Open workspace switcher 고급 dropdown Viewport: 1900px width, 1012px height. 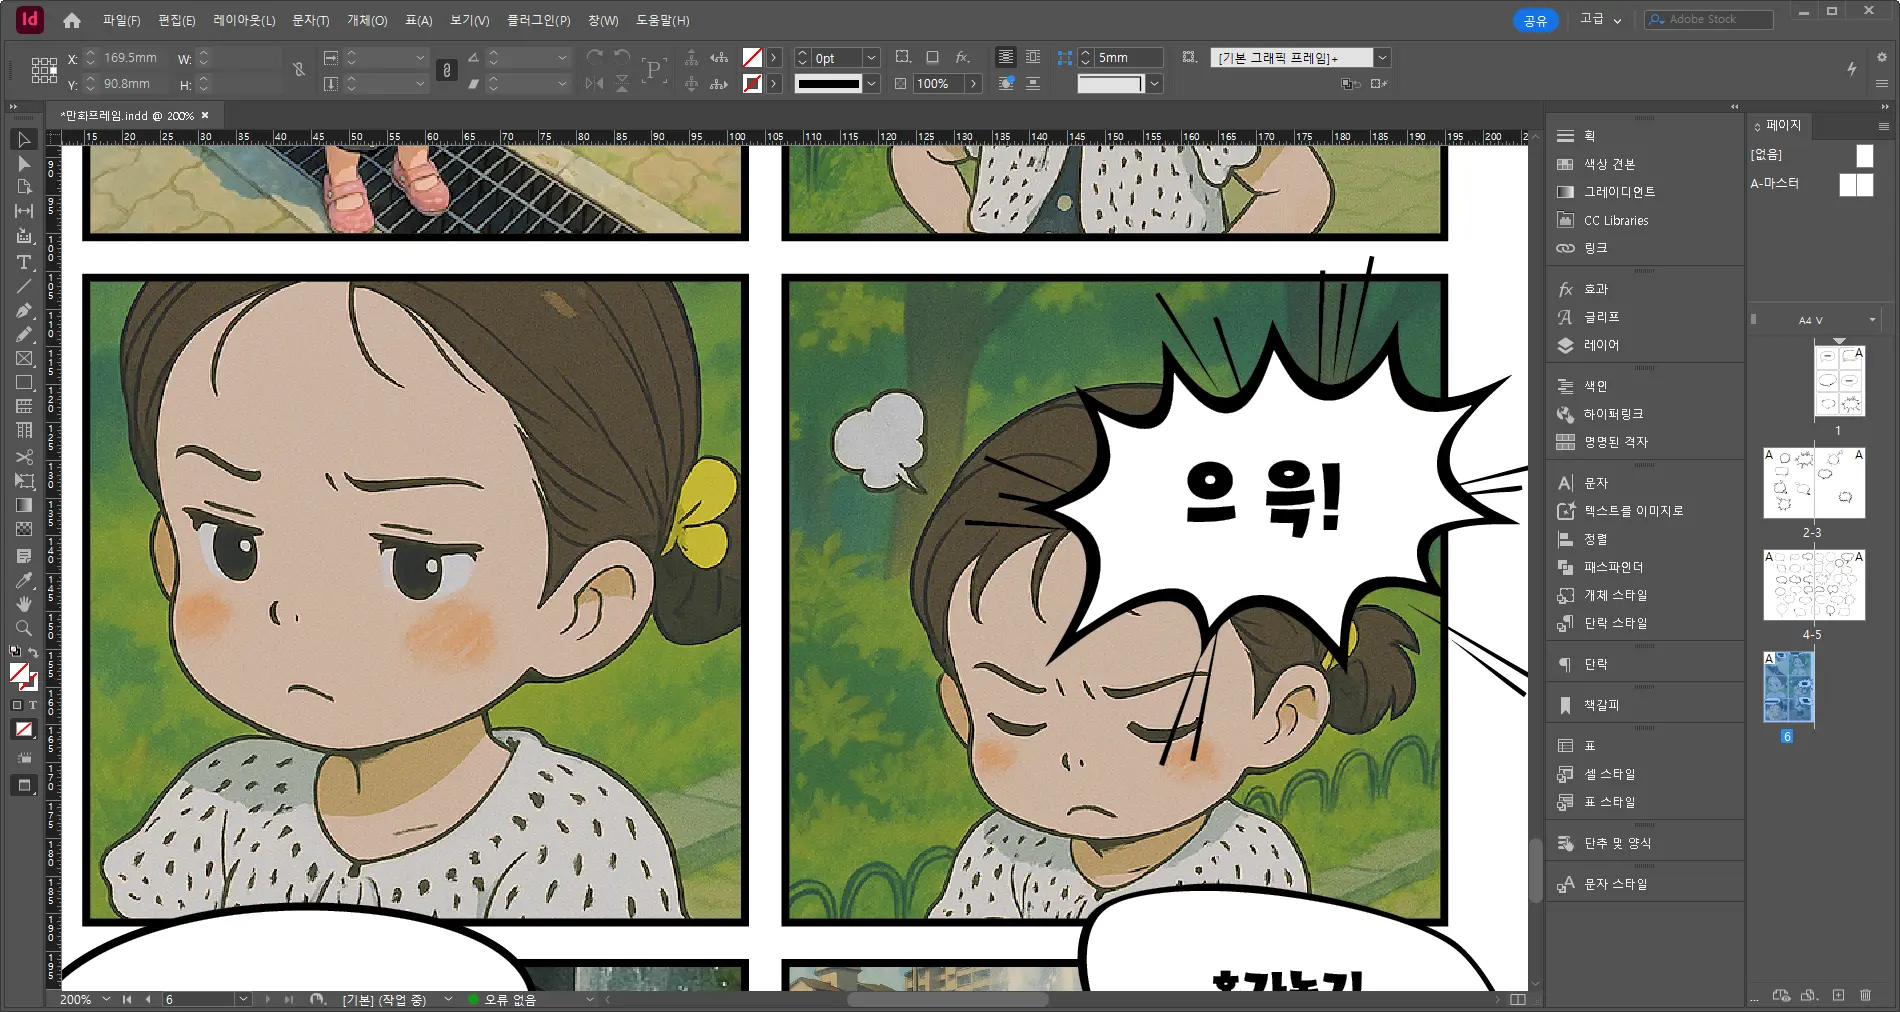click(x=1600, y=19)
